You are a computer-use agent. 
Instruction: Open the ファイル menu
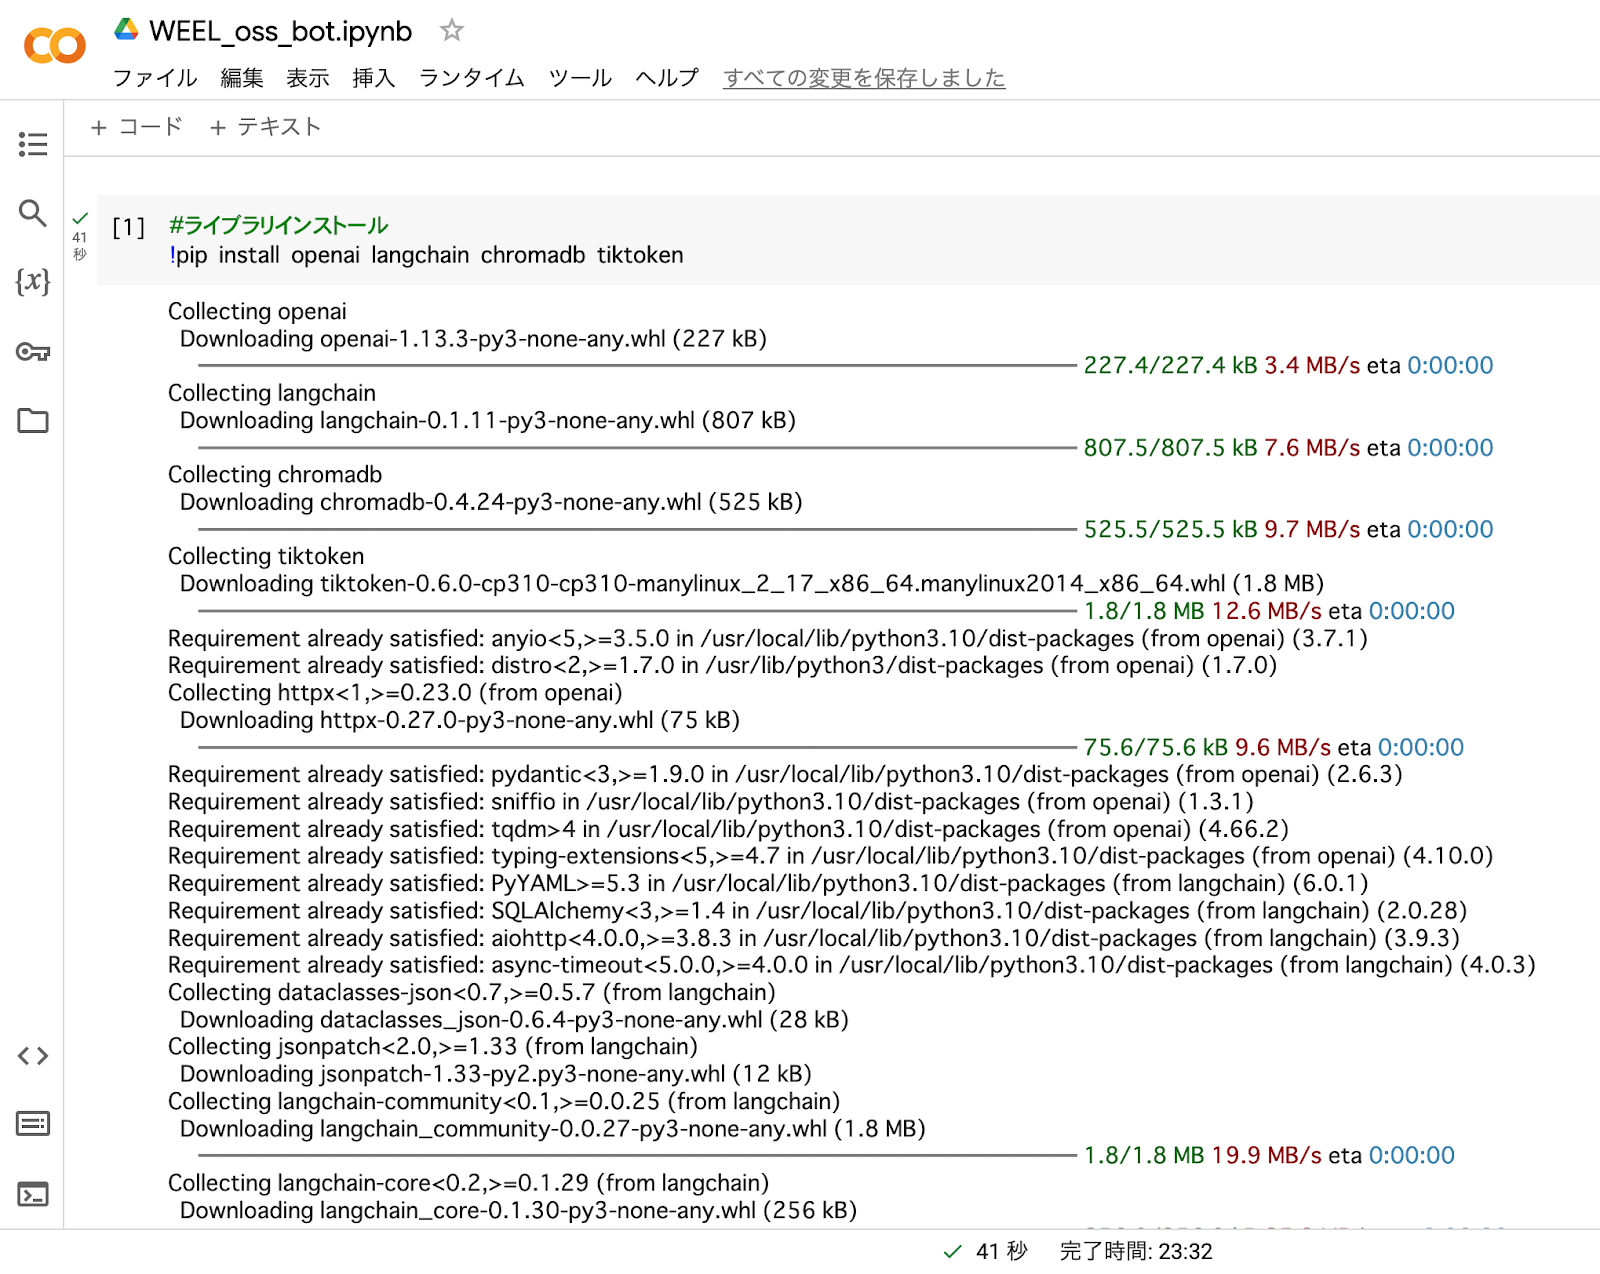point(155,78)
